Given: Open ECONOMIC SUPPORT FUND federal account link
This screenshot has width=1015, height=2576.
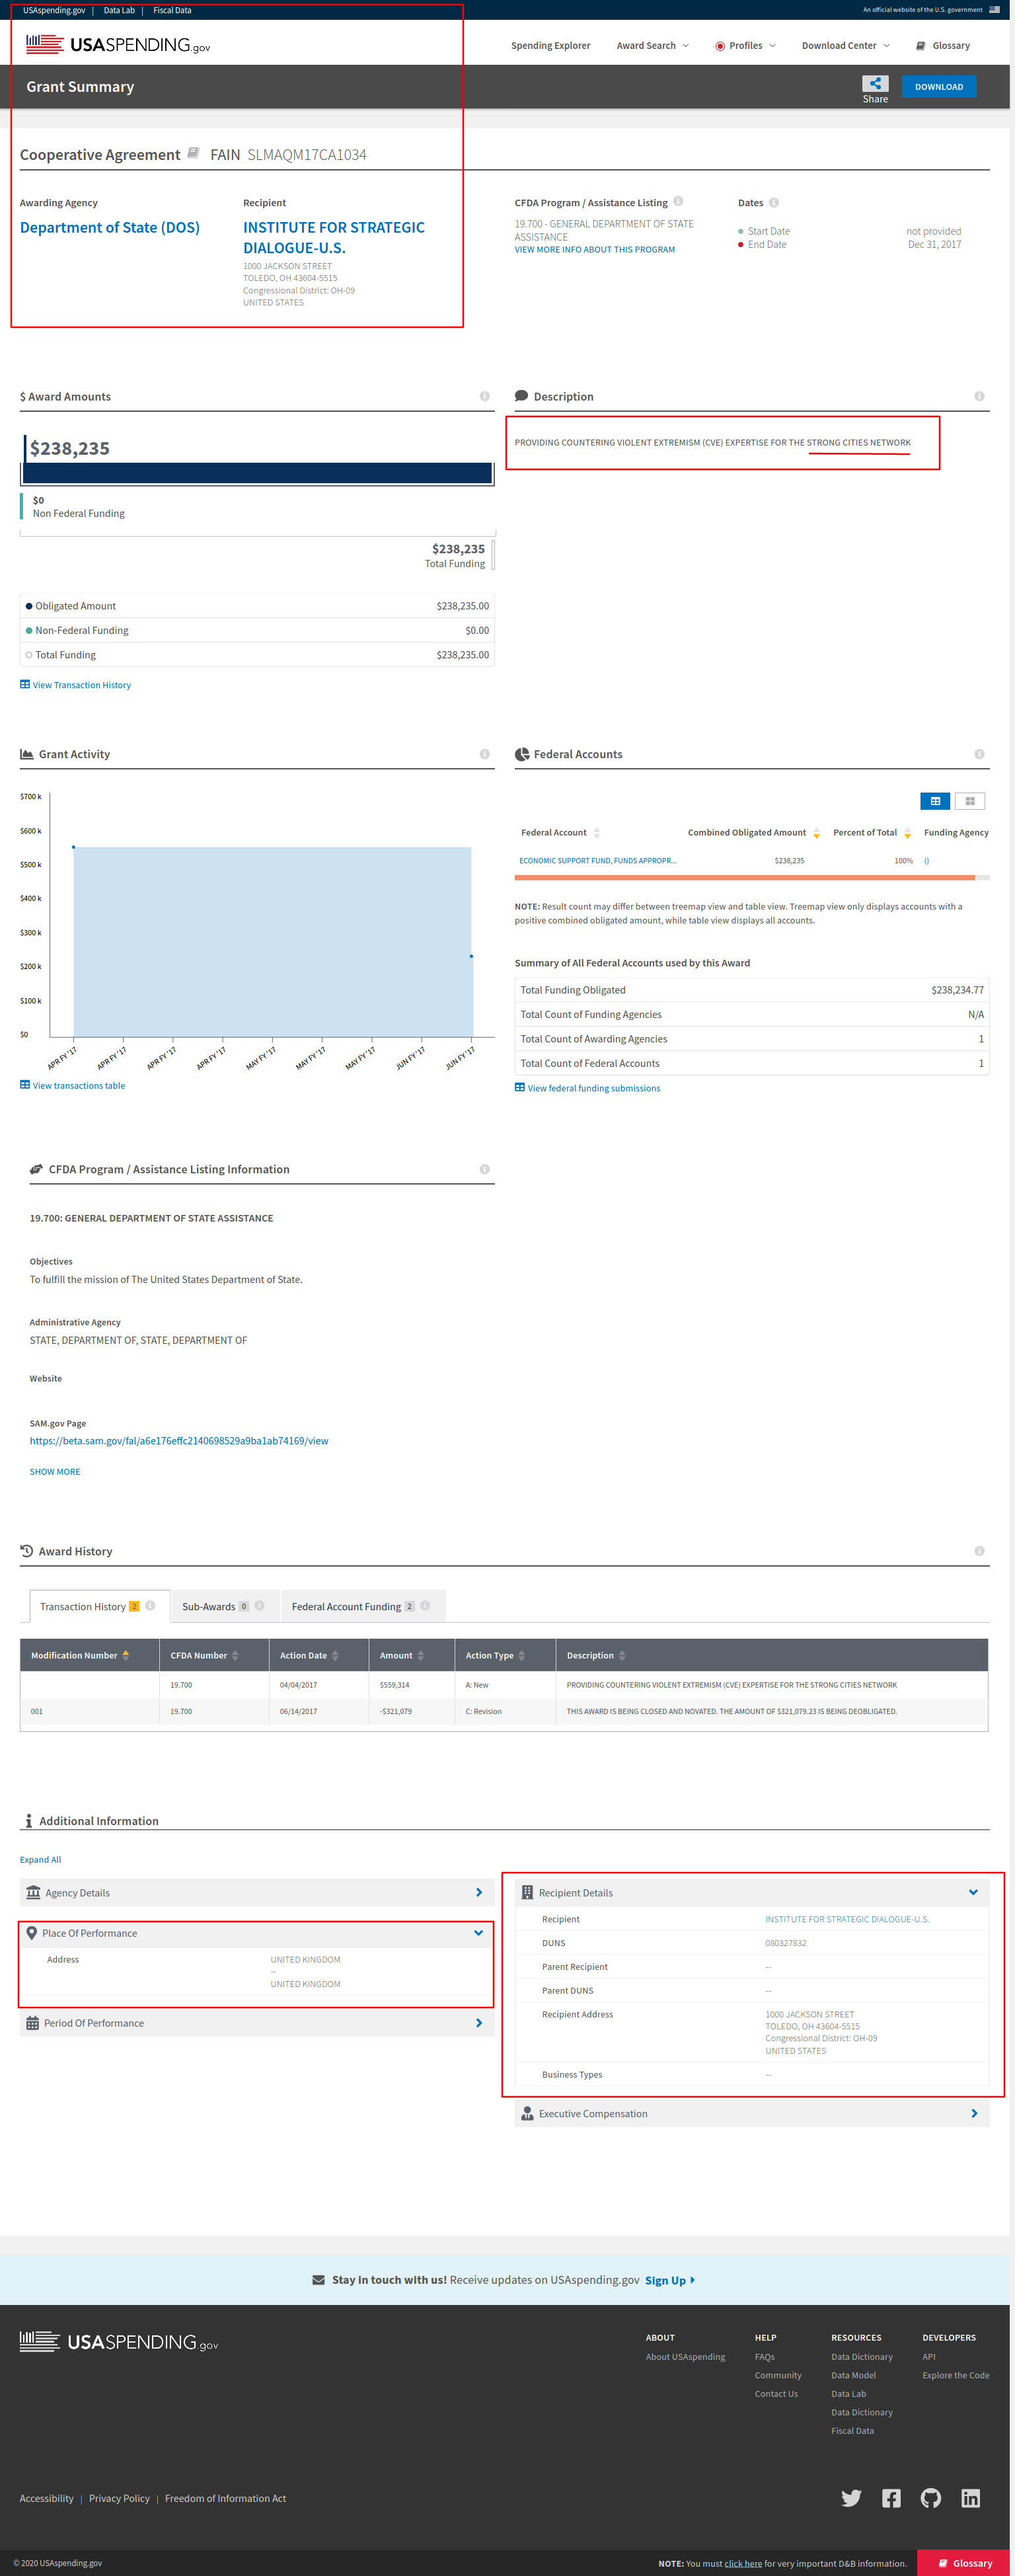Looking at the screenshot, I should coord(598,861).
